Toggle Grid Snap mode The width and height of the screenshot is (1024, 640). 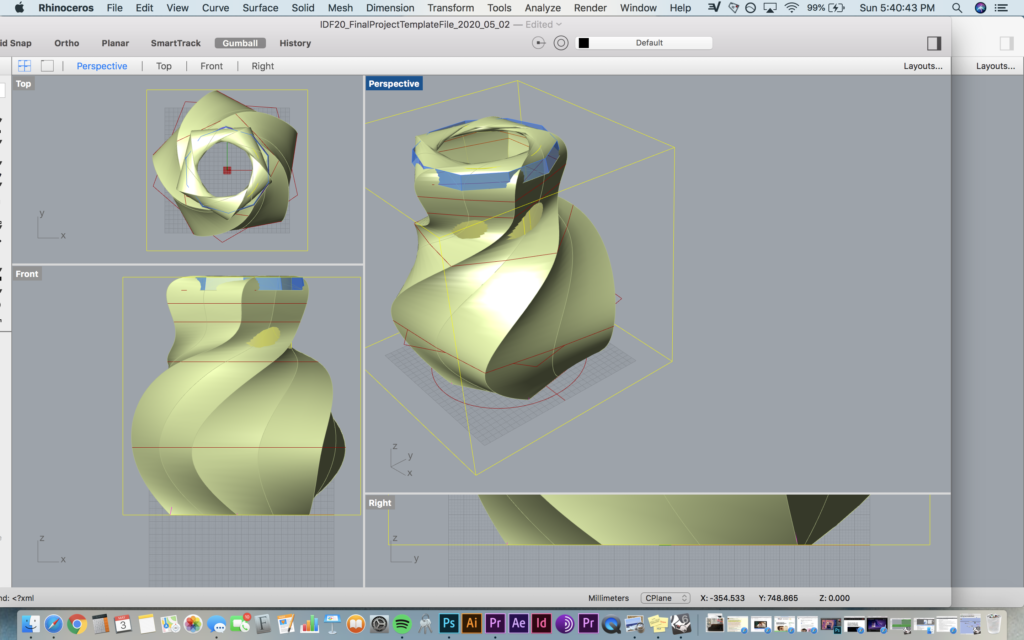16,43
